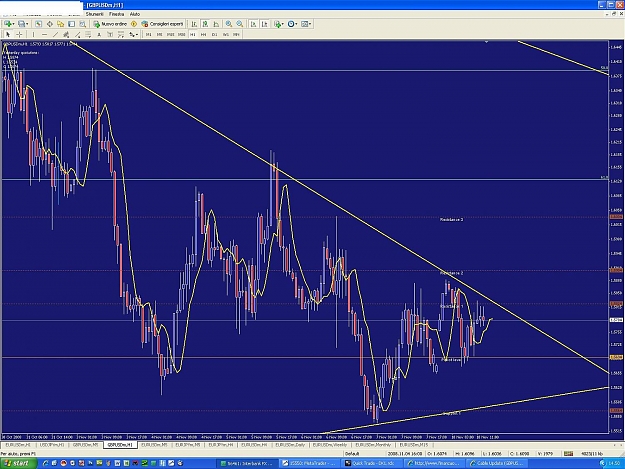This screenshot has height=469, width=625.
Task: Select the Trendline drawing tool
Action: tap(55, 35)
